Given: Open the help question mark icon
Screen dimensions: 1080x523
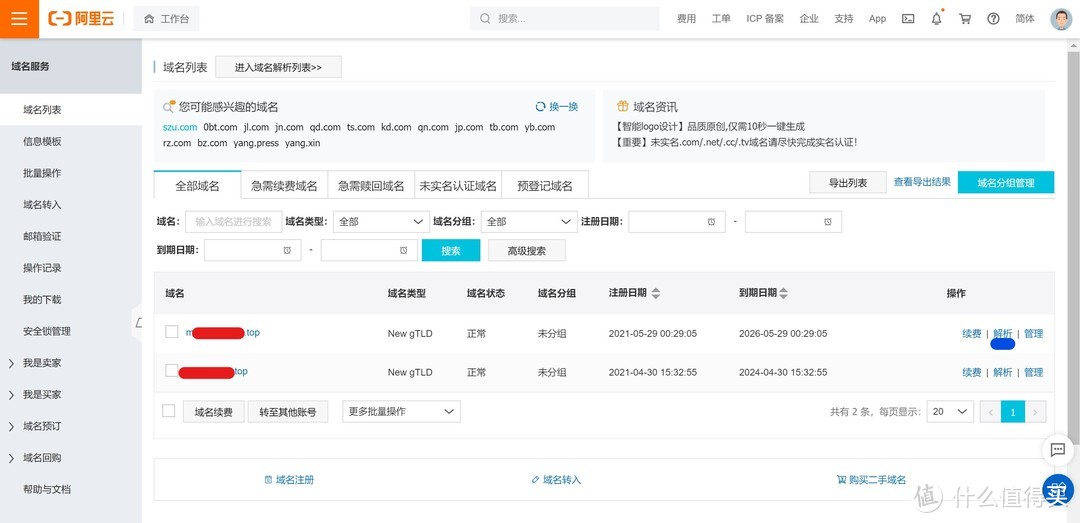Looking at the screenshot, I should [x=993, y=19].
